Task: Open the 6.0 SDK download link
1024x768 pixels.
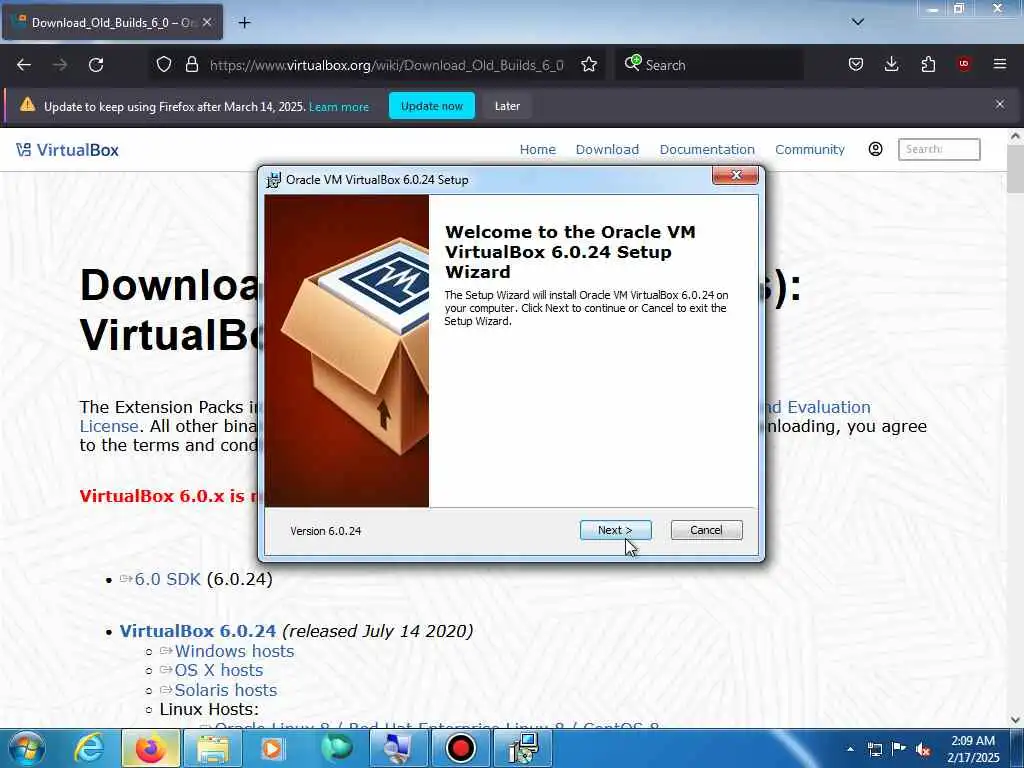Action: 167,579
